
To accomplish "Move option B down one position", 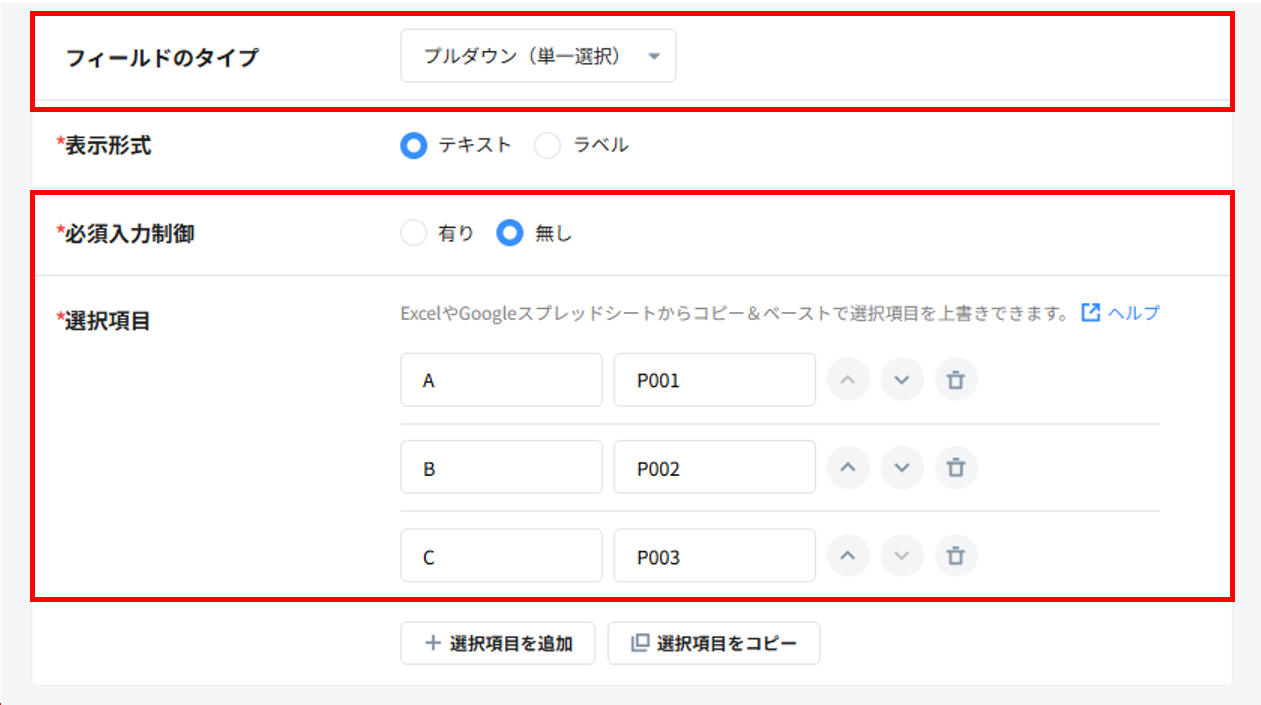I will coord(901,468).
